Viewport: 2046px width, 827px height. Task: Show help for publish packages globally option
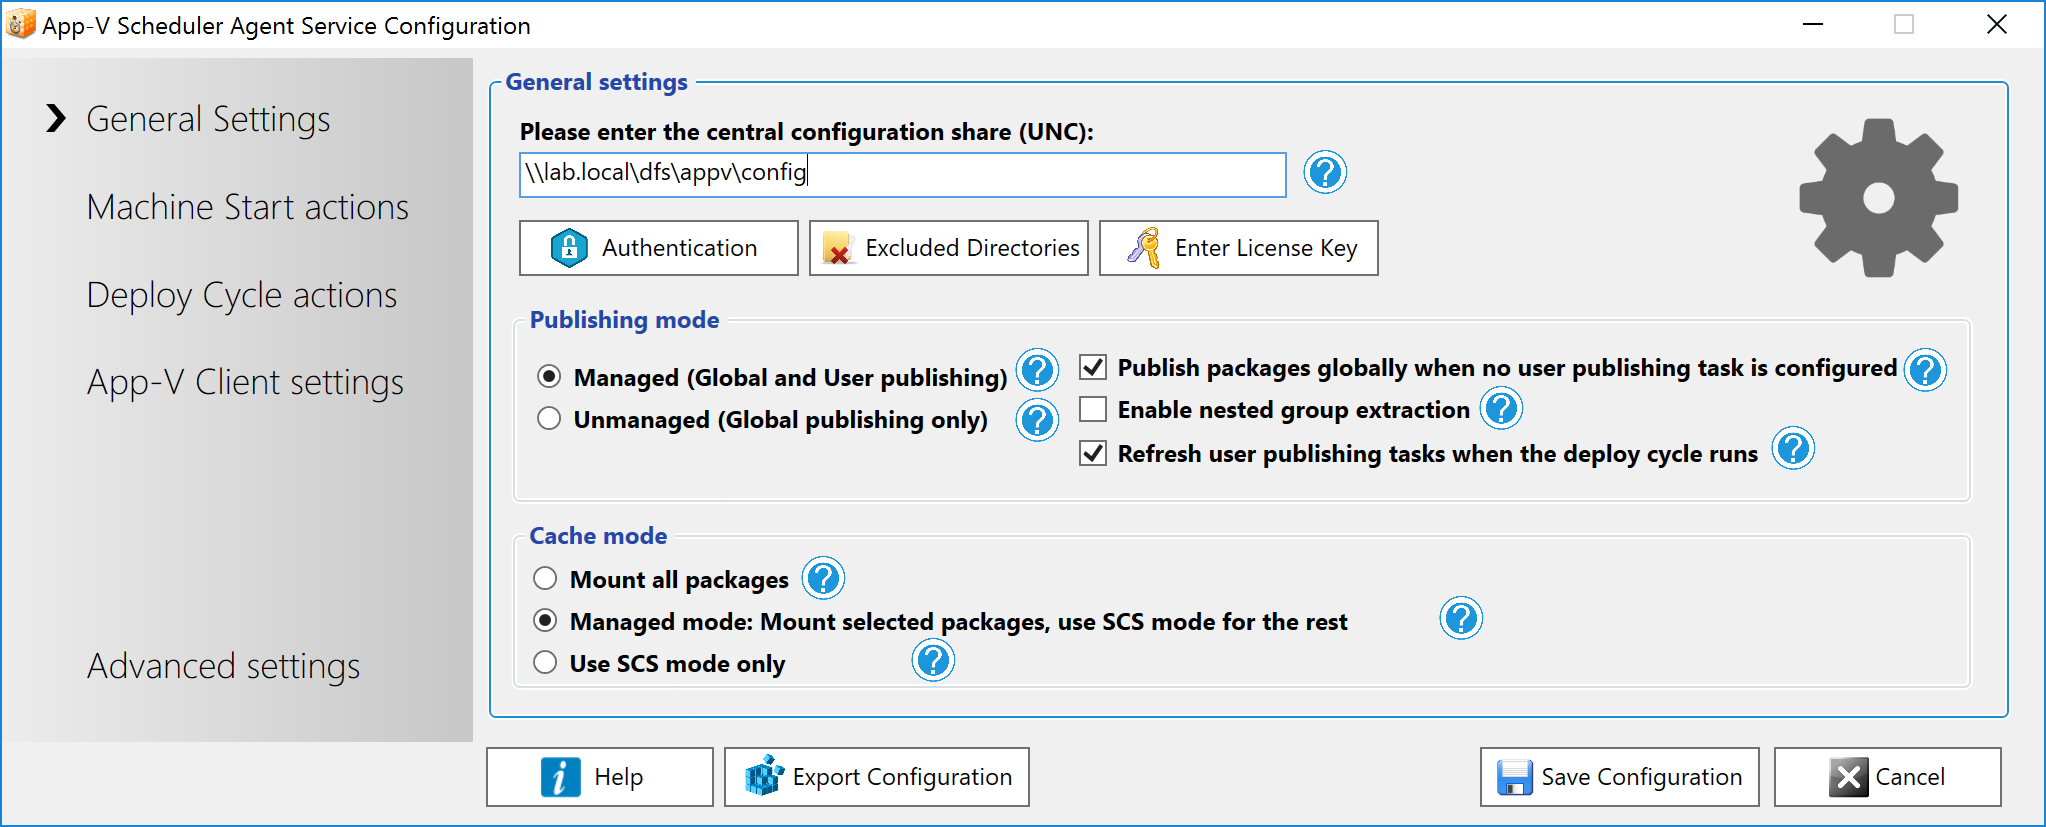(x=1925, y=370)
